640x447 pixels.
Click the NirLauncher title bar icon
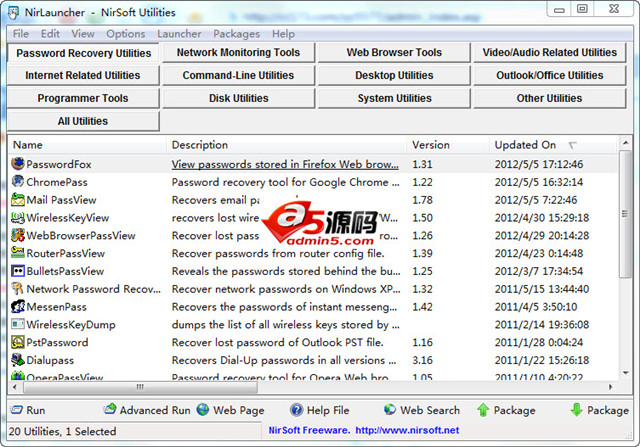pyautogui.click(x=13, y=13)
